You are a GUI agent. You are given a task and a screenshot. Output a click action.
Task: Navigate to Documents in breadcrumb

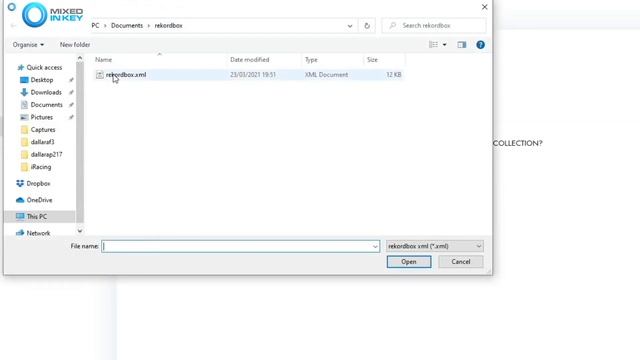tap(127, 25)
